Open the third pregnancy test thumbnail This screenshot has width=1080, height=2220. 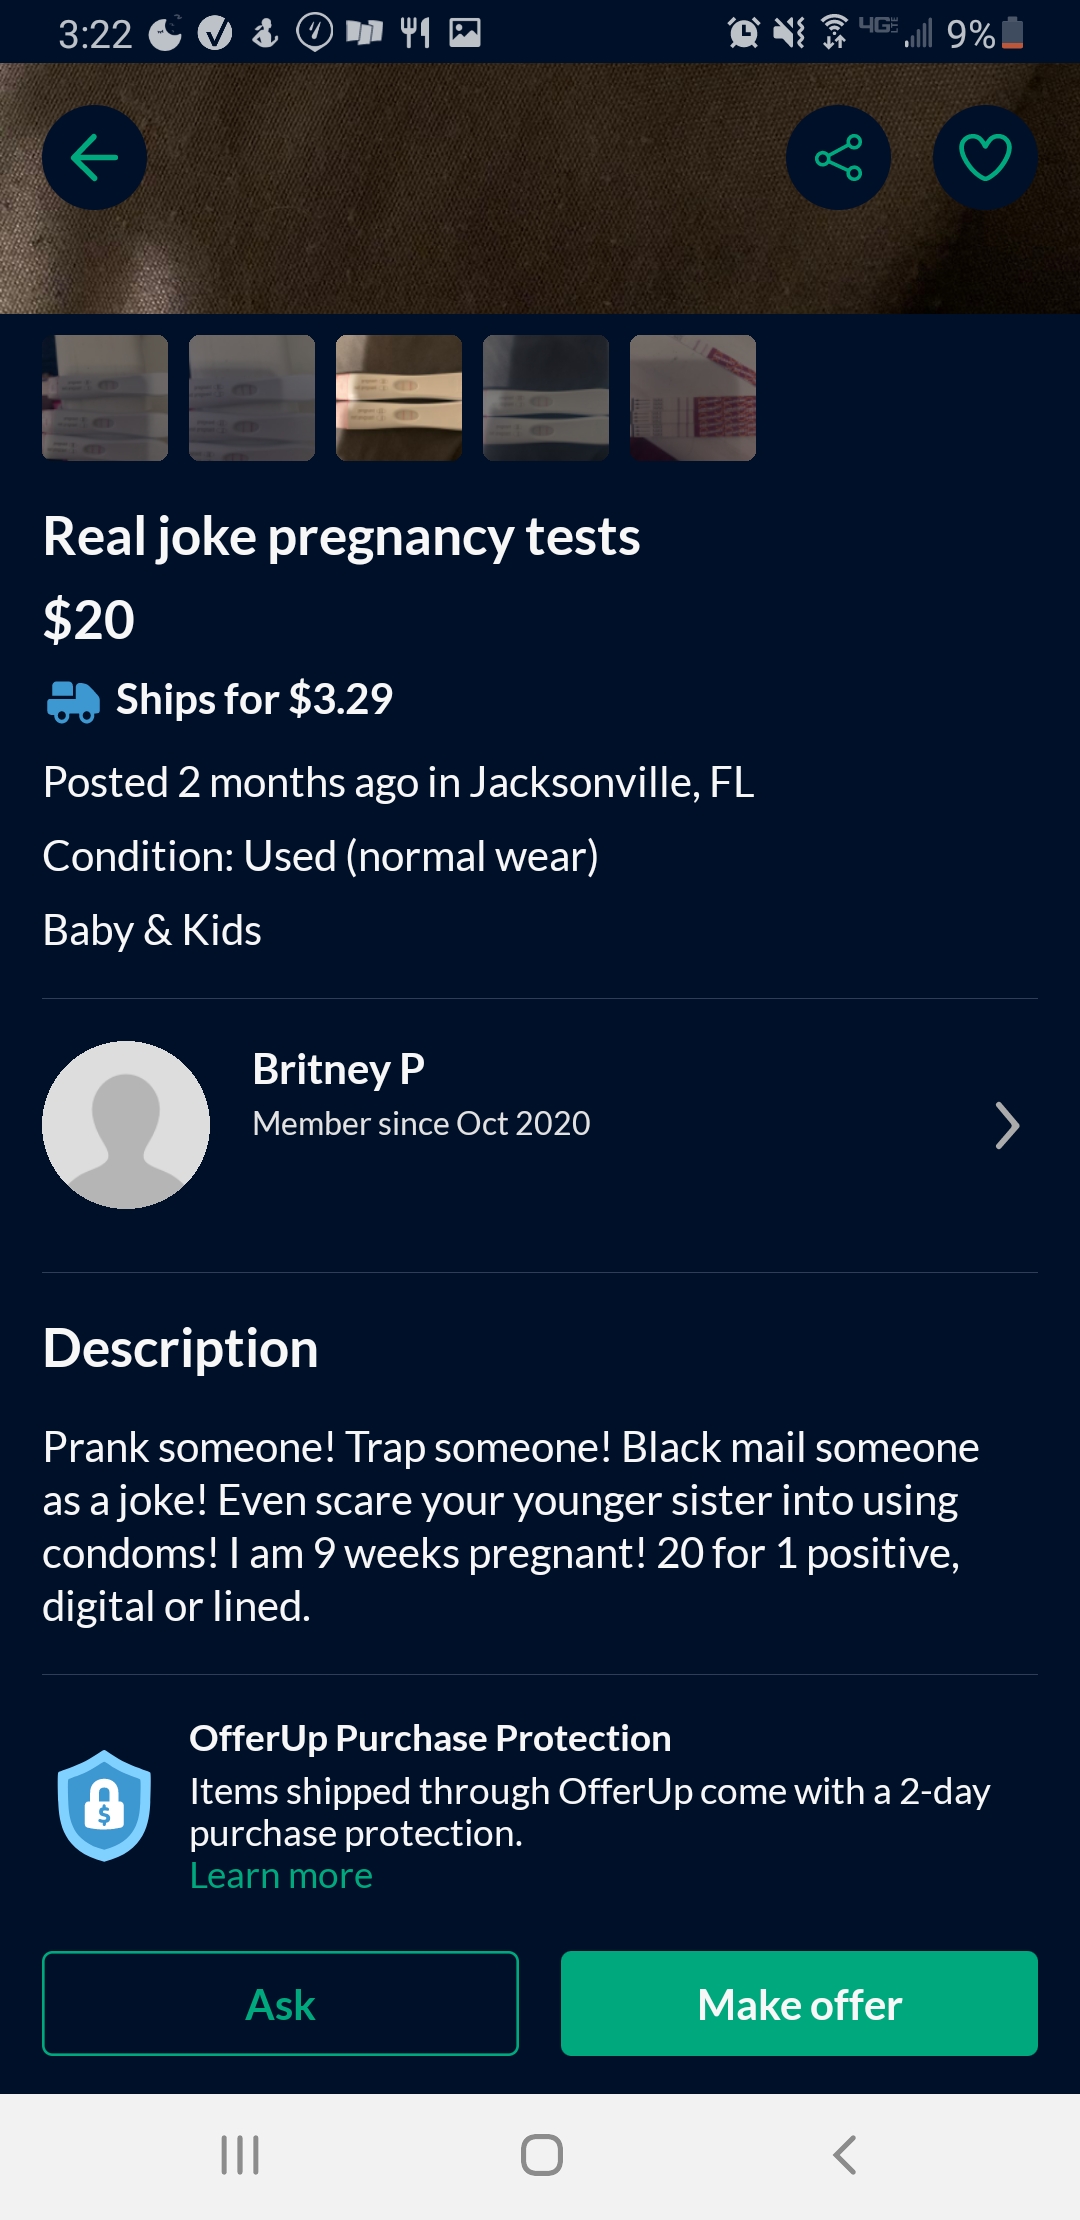point(399,398)
